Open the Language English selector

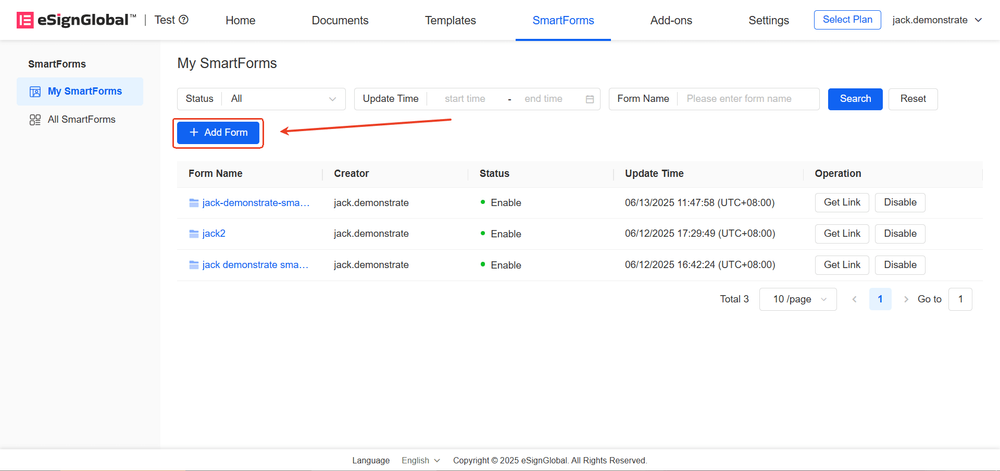421,461
